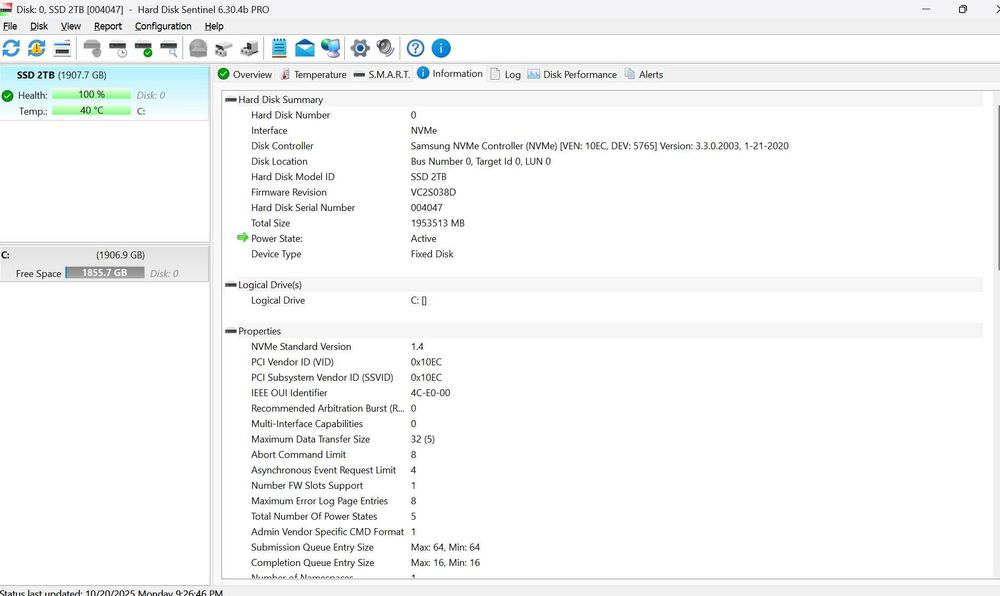The height and width of the screenshot is (596, 1000).
Task: Click the Health 100 % green bar
Action: [92, 95]
